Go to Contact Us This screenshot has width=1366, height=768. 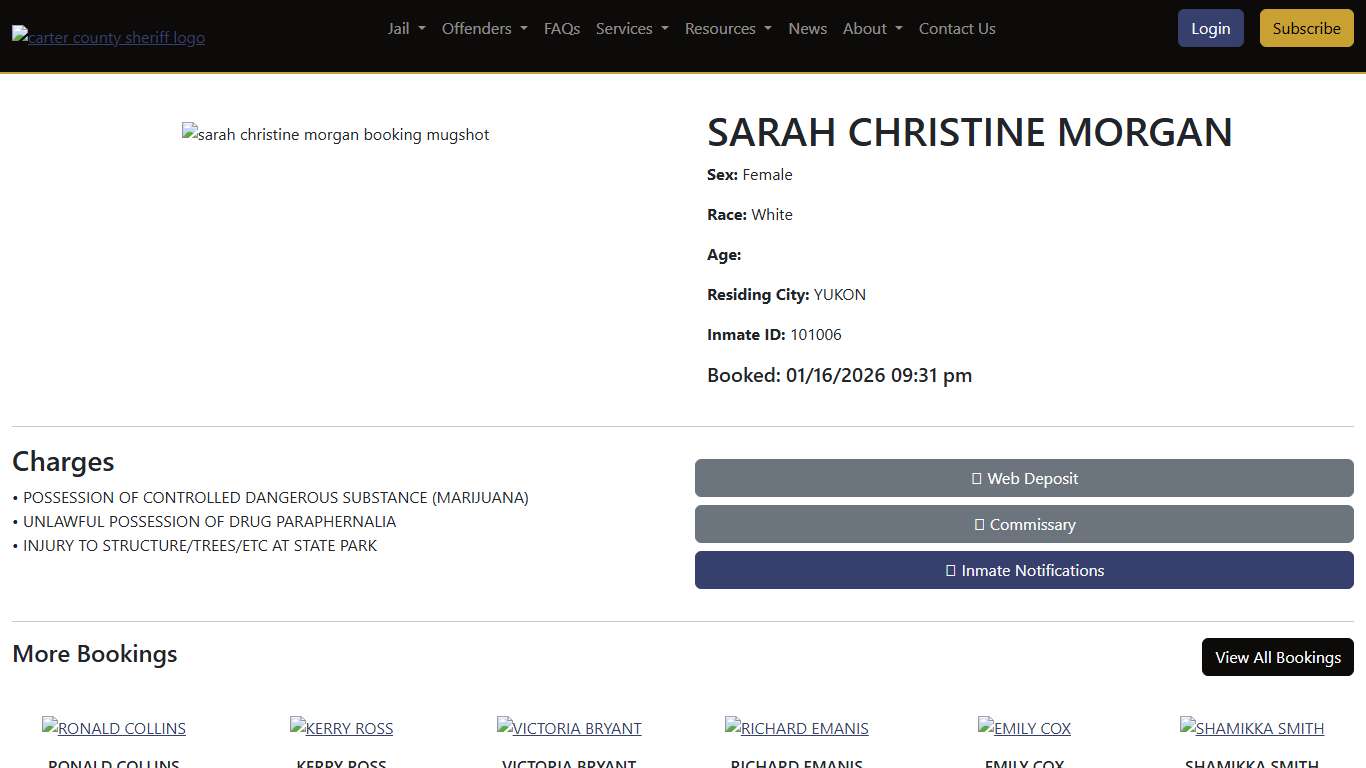(956, 28)
